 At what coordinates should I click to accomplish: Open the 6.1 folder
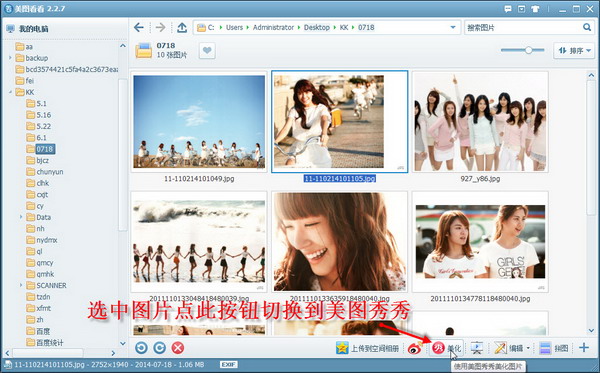36,137
